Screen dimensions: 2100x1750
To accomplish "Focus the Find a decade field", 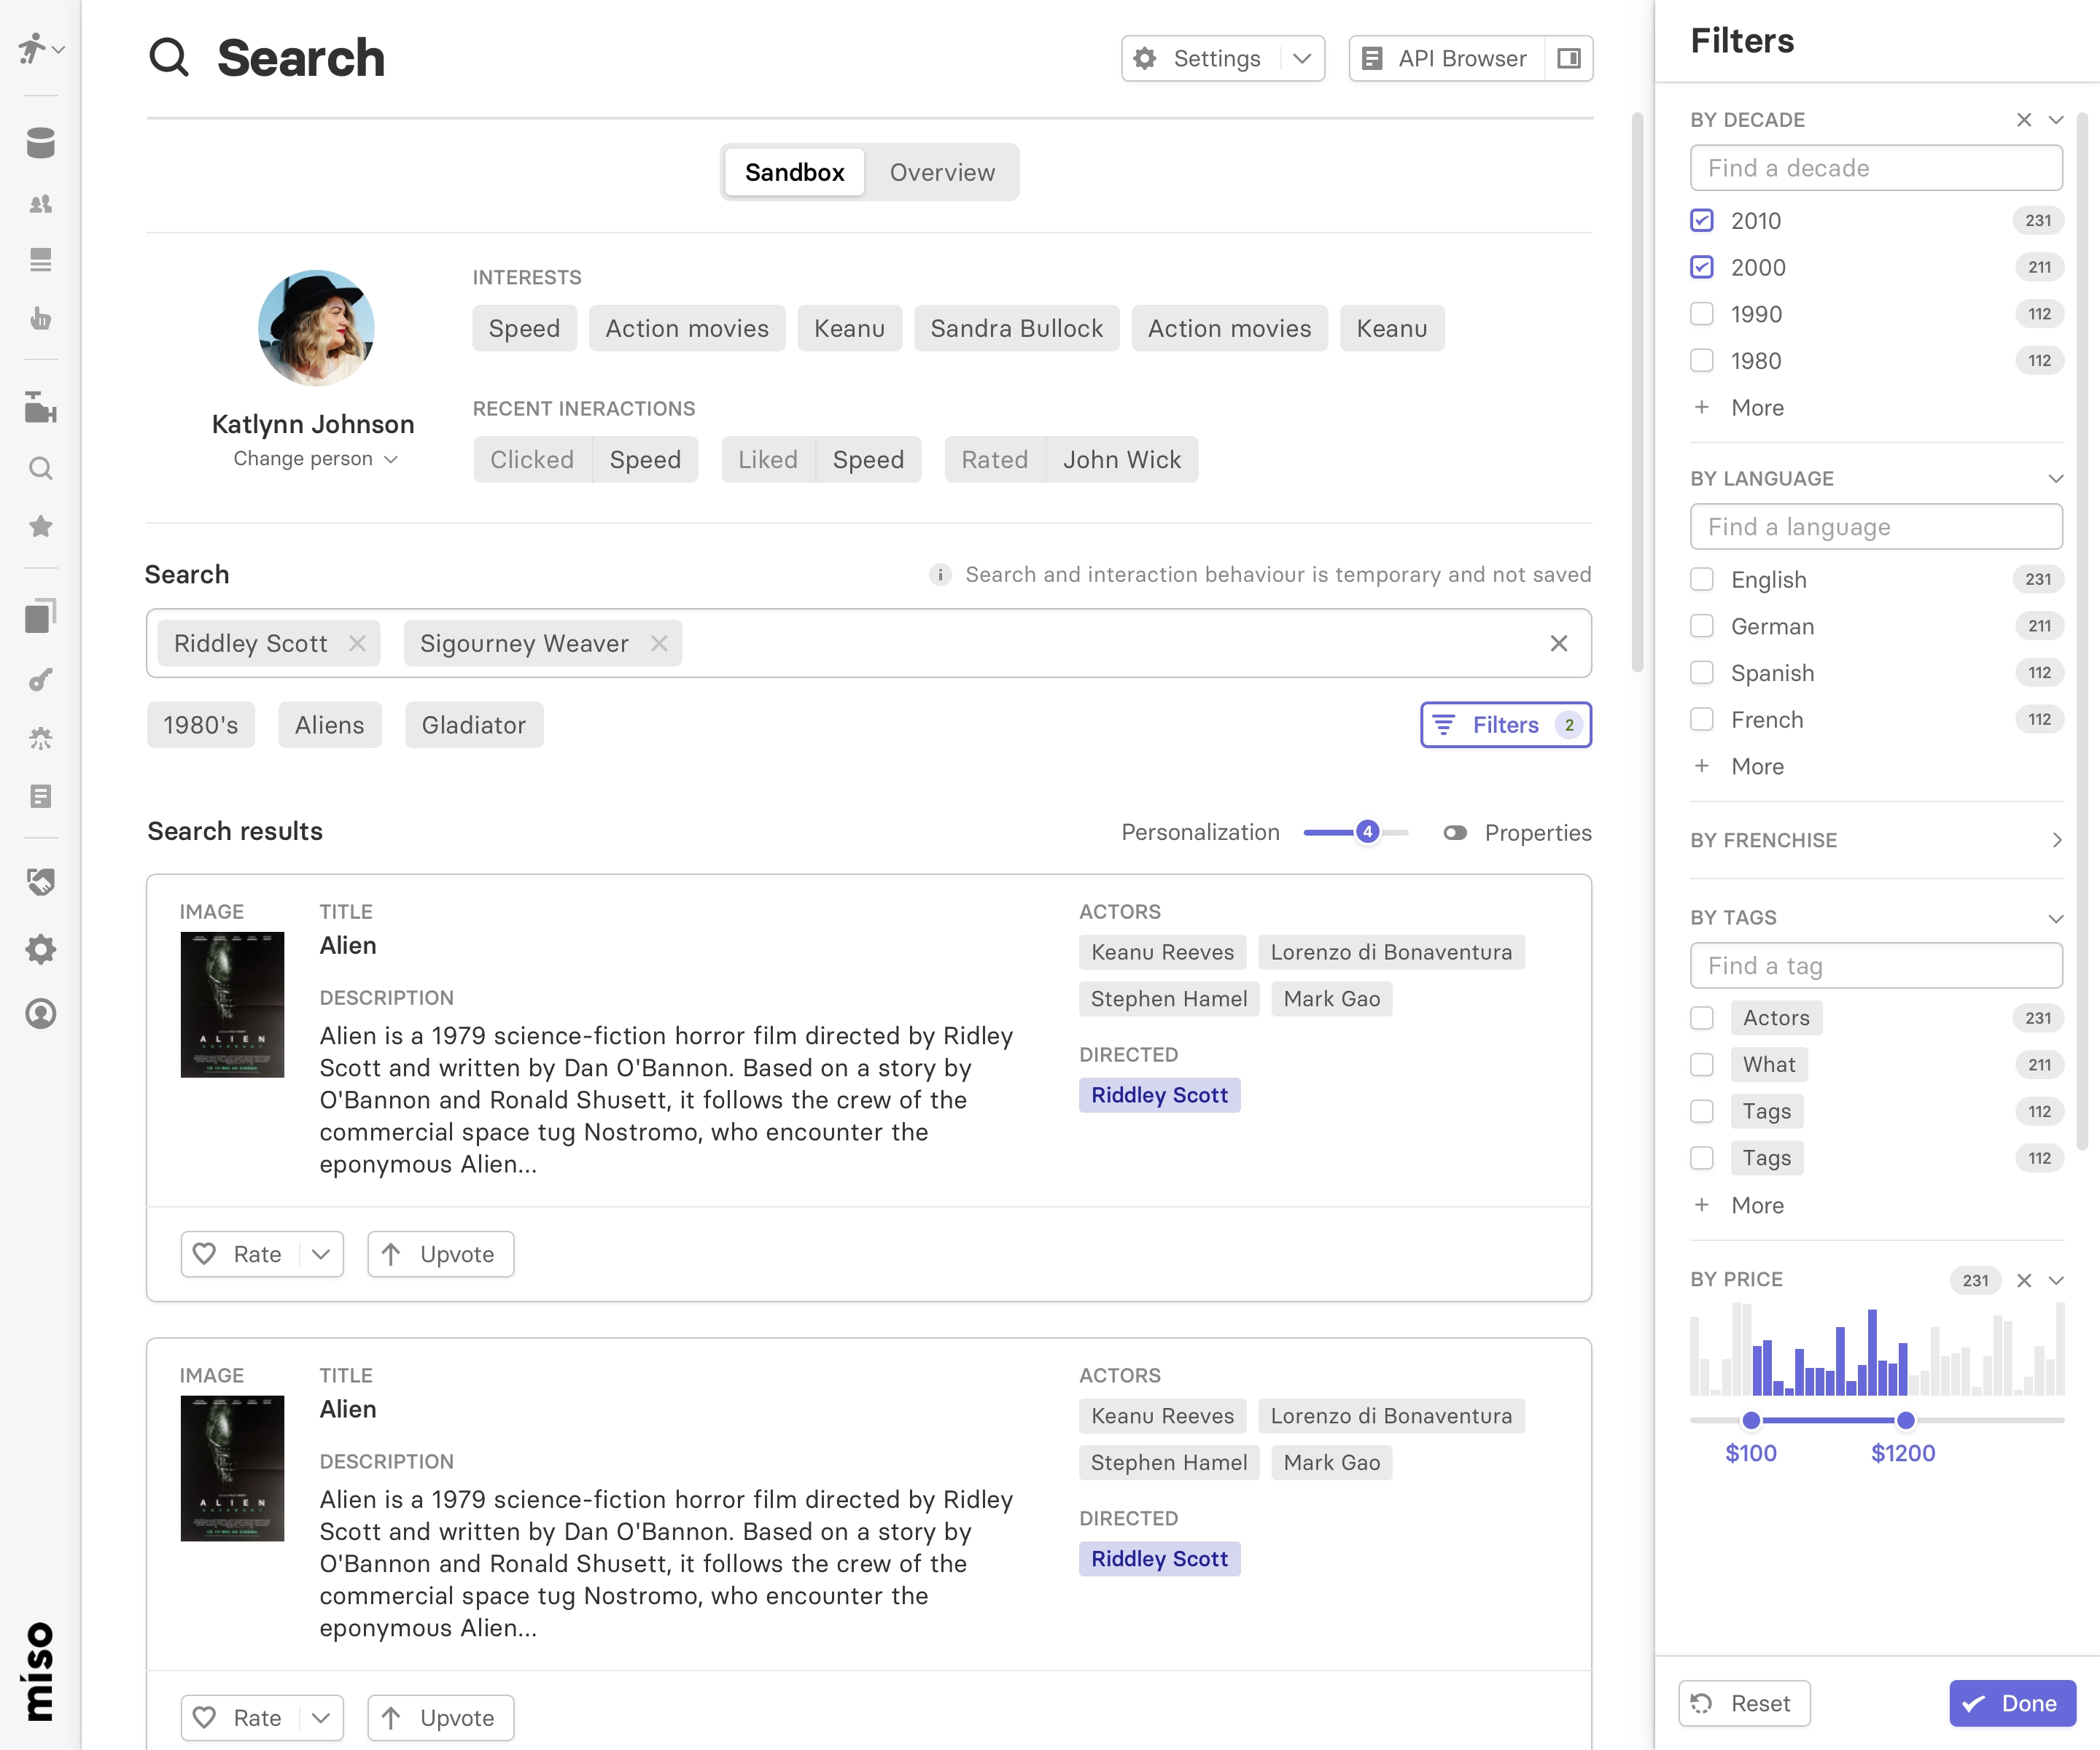I will [1876, 168].
